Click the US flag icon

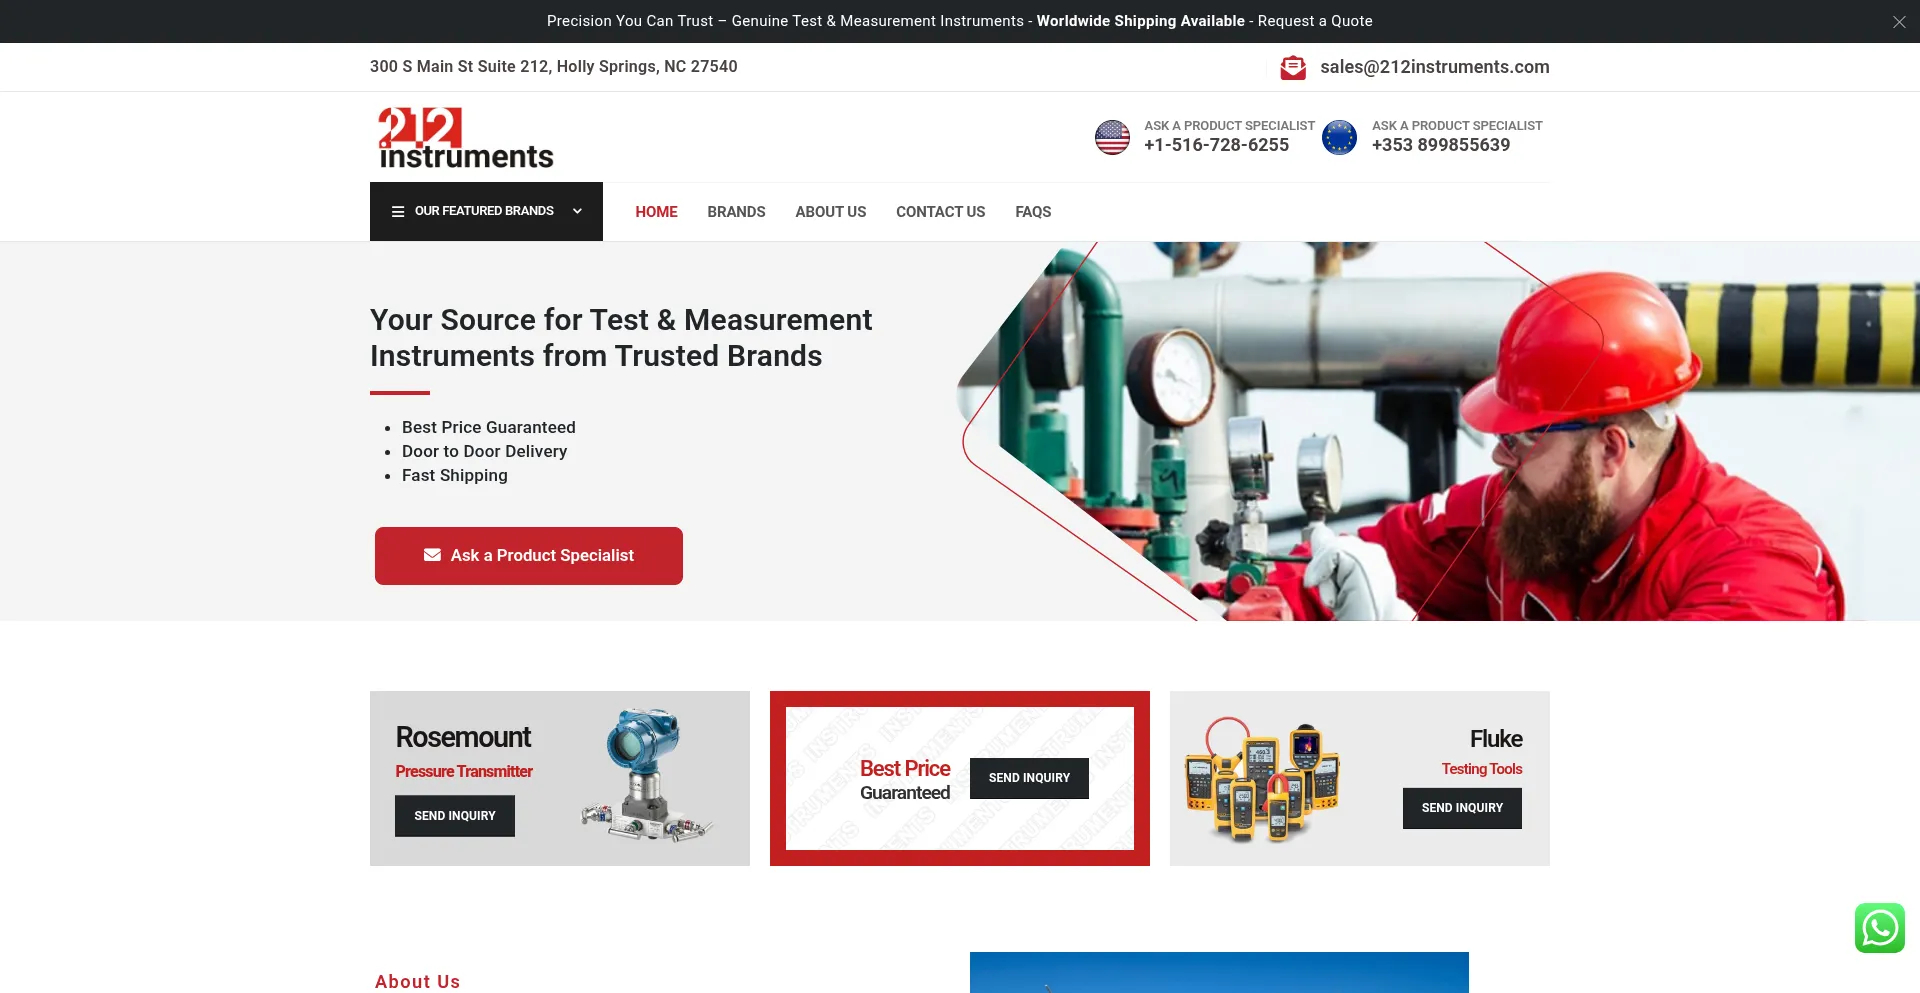pos(1112,137)
